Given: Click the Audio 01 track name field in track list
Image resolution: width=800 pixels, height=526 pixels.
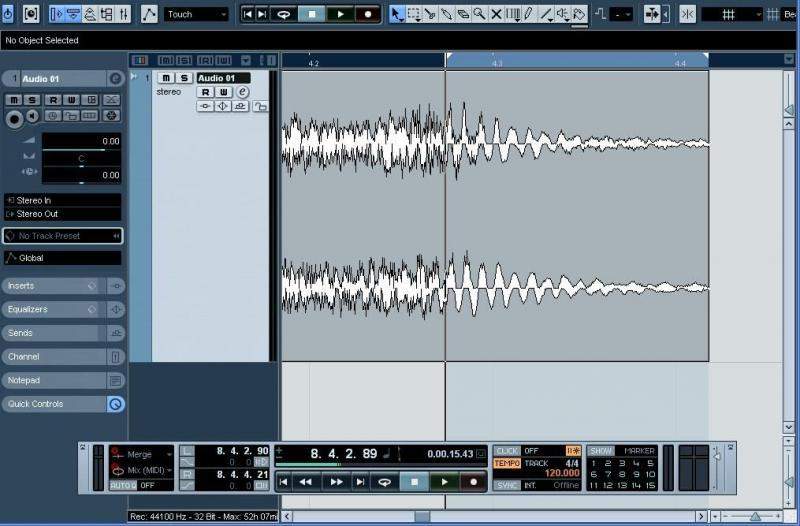Looking at the screenshot, I should [x=223, y=78].
